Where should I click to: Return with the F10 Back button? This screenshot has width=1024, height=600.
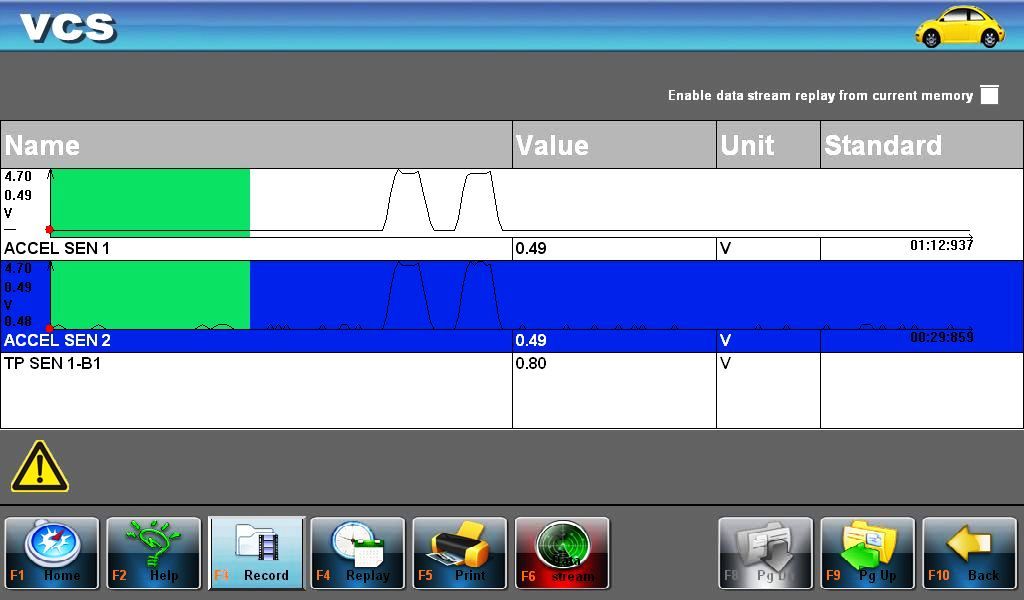pyautogui.click(x=970, y=553)
